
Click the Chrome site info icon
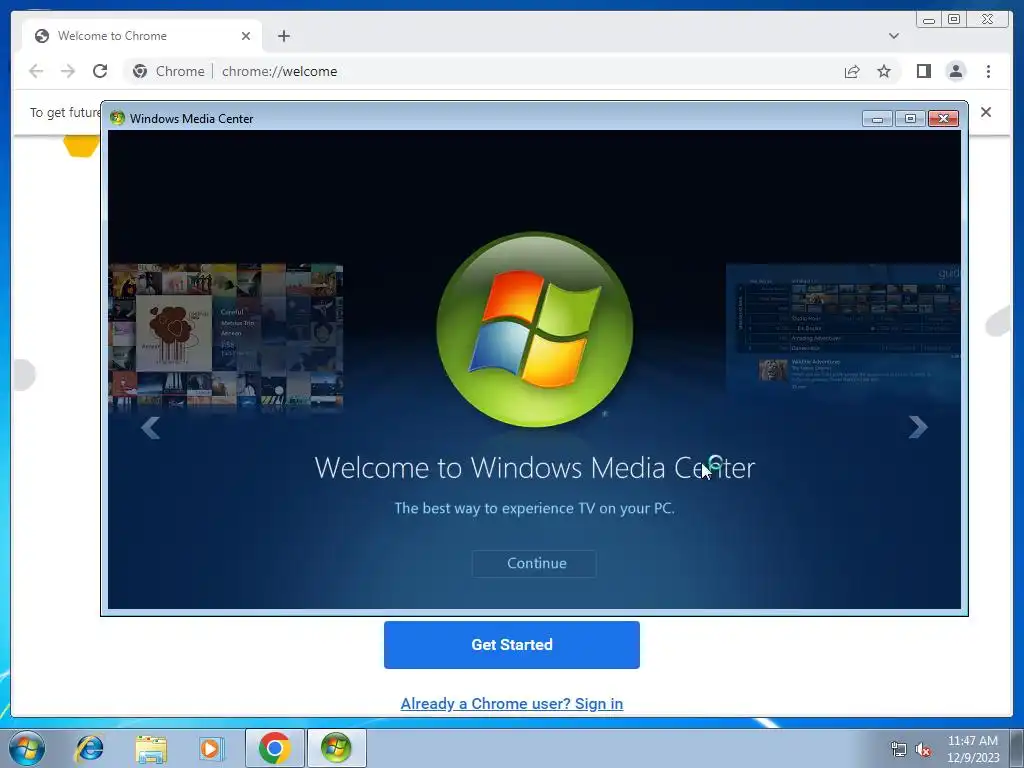(x=140, y=71)
